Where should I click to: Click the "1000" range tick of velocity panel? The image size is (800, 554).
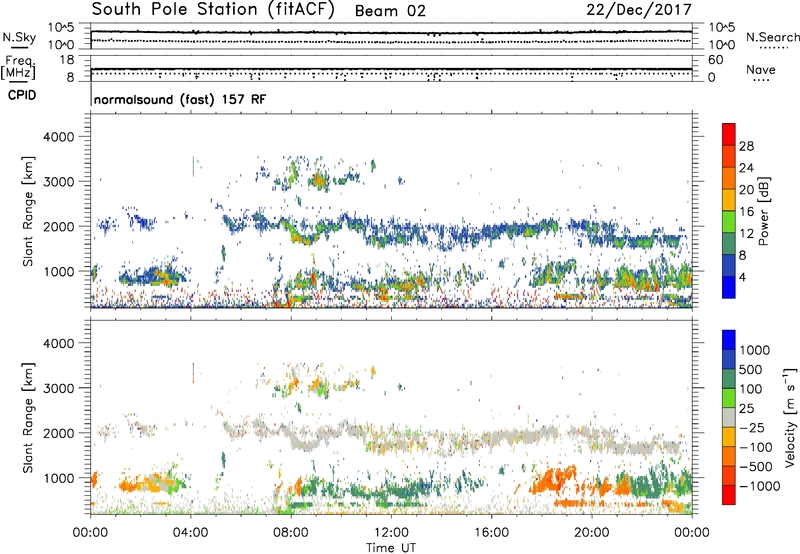click(58, 478)
